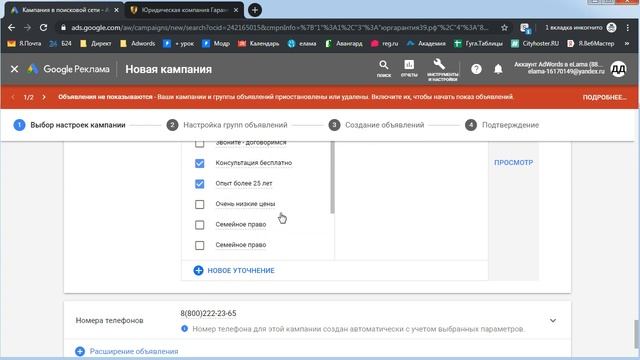Open Директ bookmark folder
The height and width of the screenshot is (360, 640).
coord(96,43)
